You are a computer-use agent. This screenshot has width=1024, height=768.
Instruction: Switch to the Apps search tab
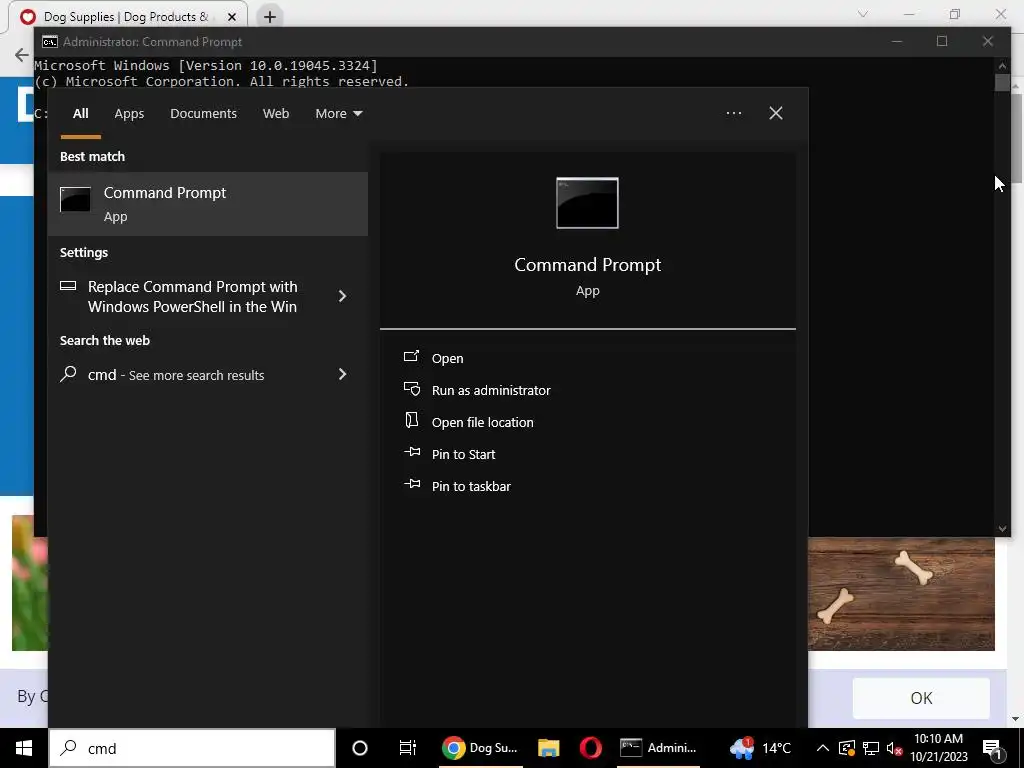pyautogui.click(x=129, y=114)
